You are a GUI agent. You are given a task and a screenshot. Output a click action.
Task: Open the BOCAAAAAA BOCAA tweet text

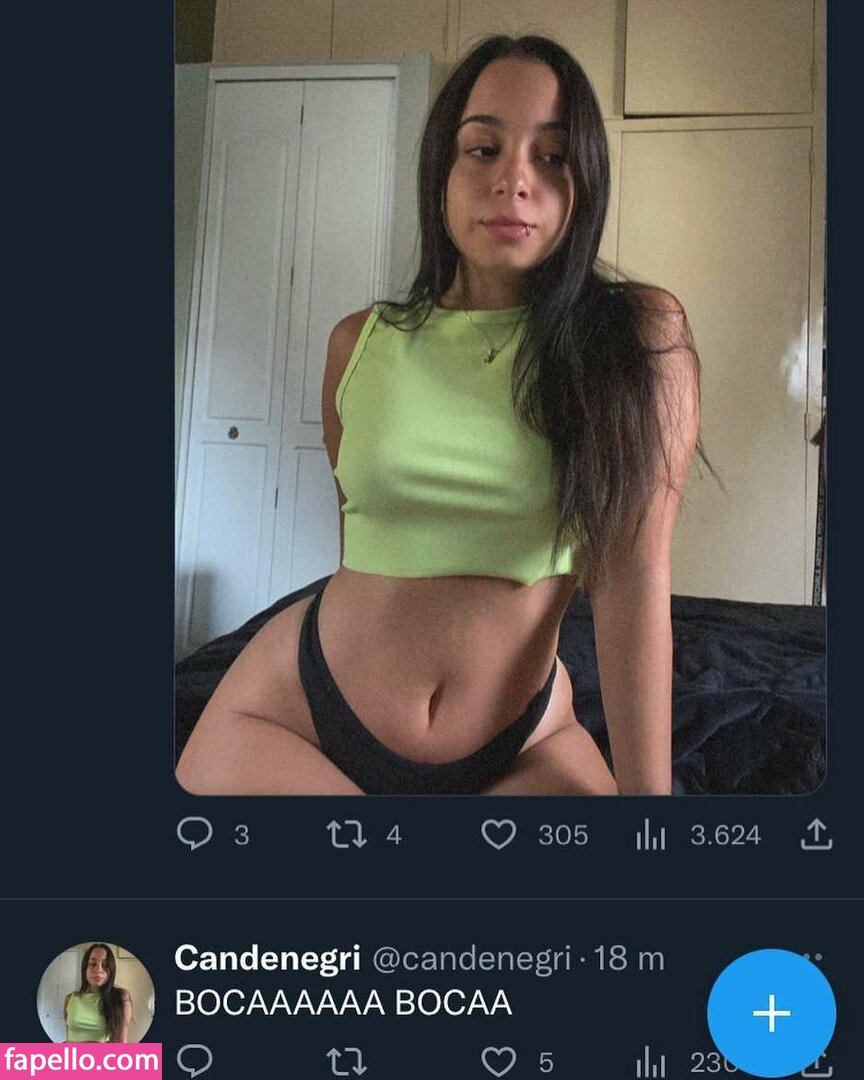pos(343,1002)
